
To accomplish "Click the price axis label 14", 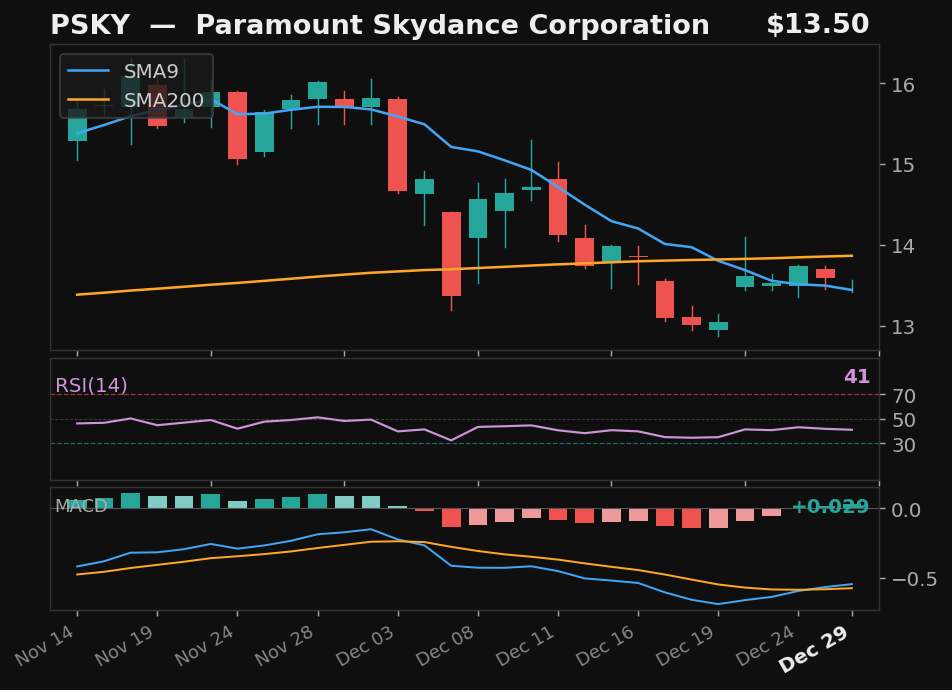I will (x=903, y=246).
